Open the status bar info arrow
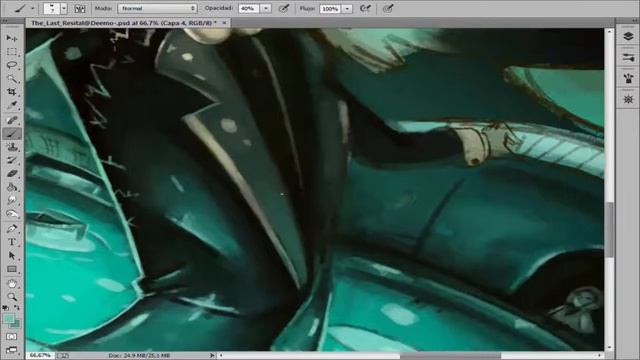The image size is (640, 360). pyautogui.click(x=212, y=356)
